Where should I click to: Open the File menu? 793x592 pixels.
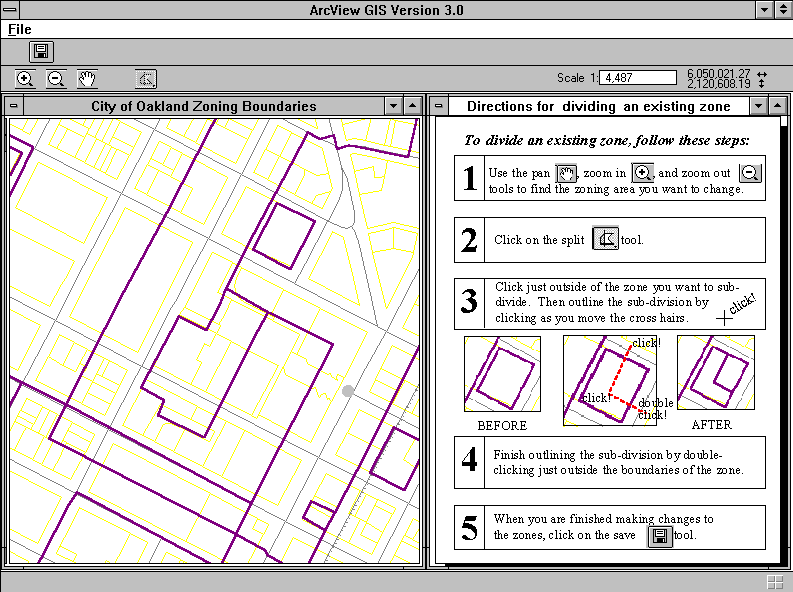(x=20, y=29)
